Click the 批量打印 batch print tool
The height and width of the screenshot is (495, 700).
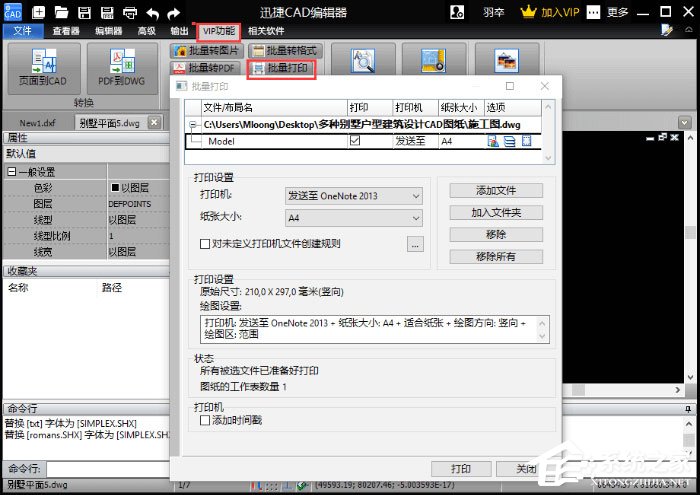tap(282, 68)
